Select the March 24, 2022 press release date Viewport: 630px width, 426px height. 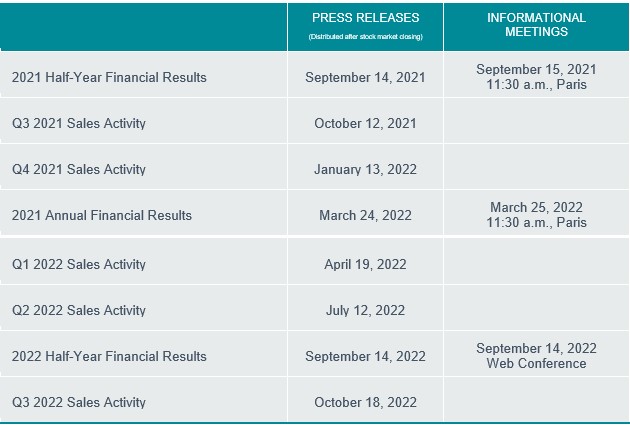tap(365, 215)
